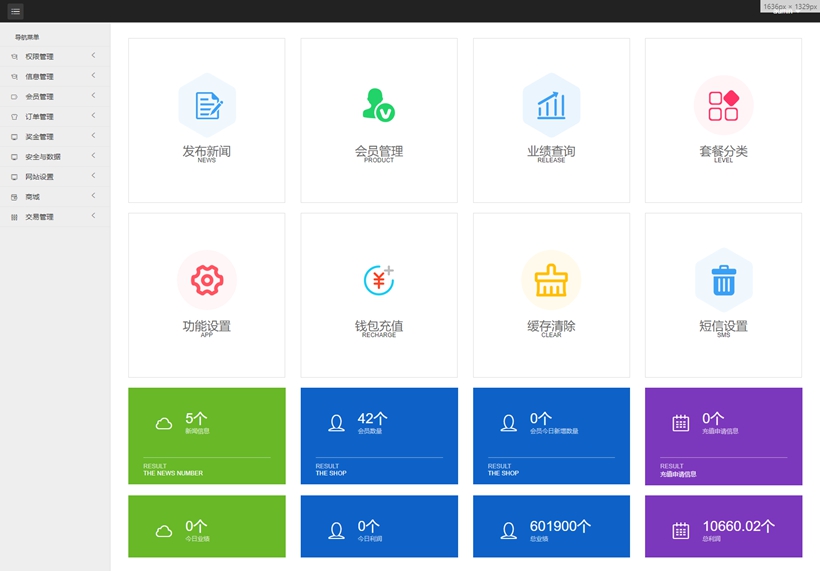
Task: Open 短信设置 blue trash bin icon
Action: [723, 280]
